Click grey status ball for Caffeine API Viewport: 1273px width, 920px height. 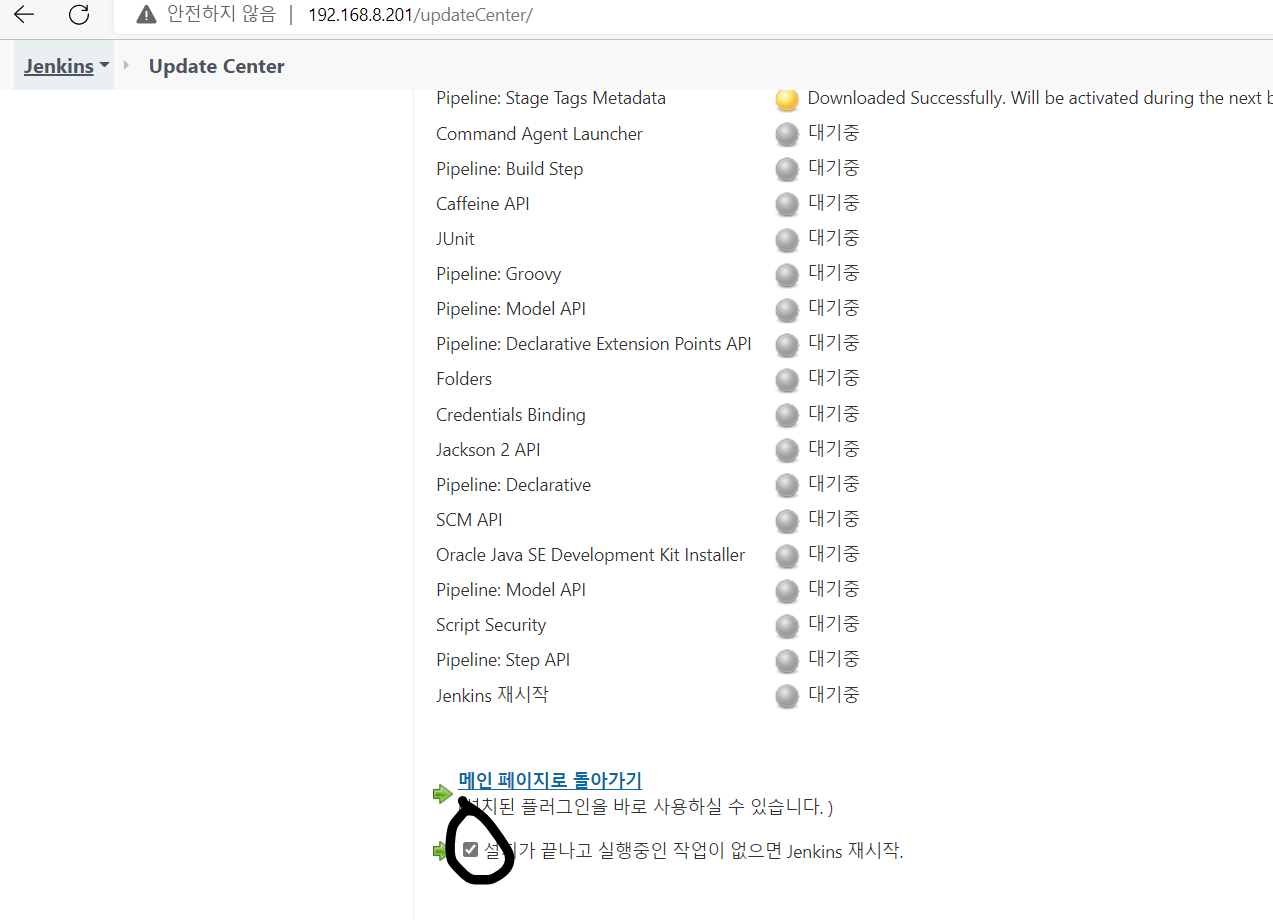787,204
